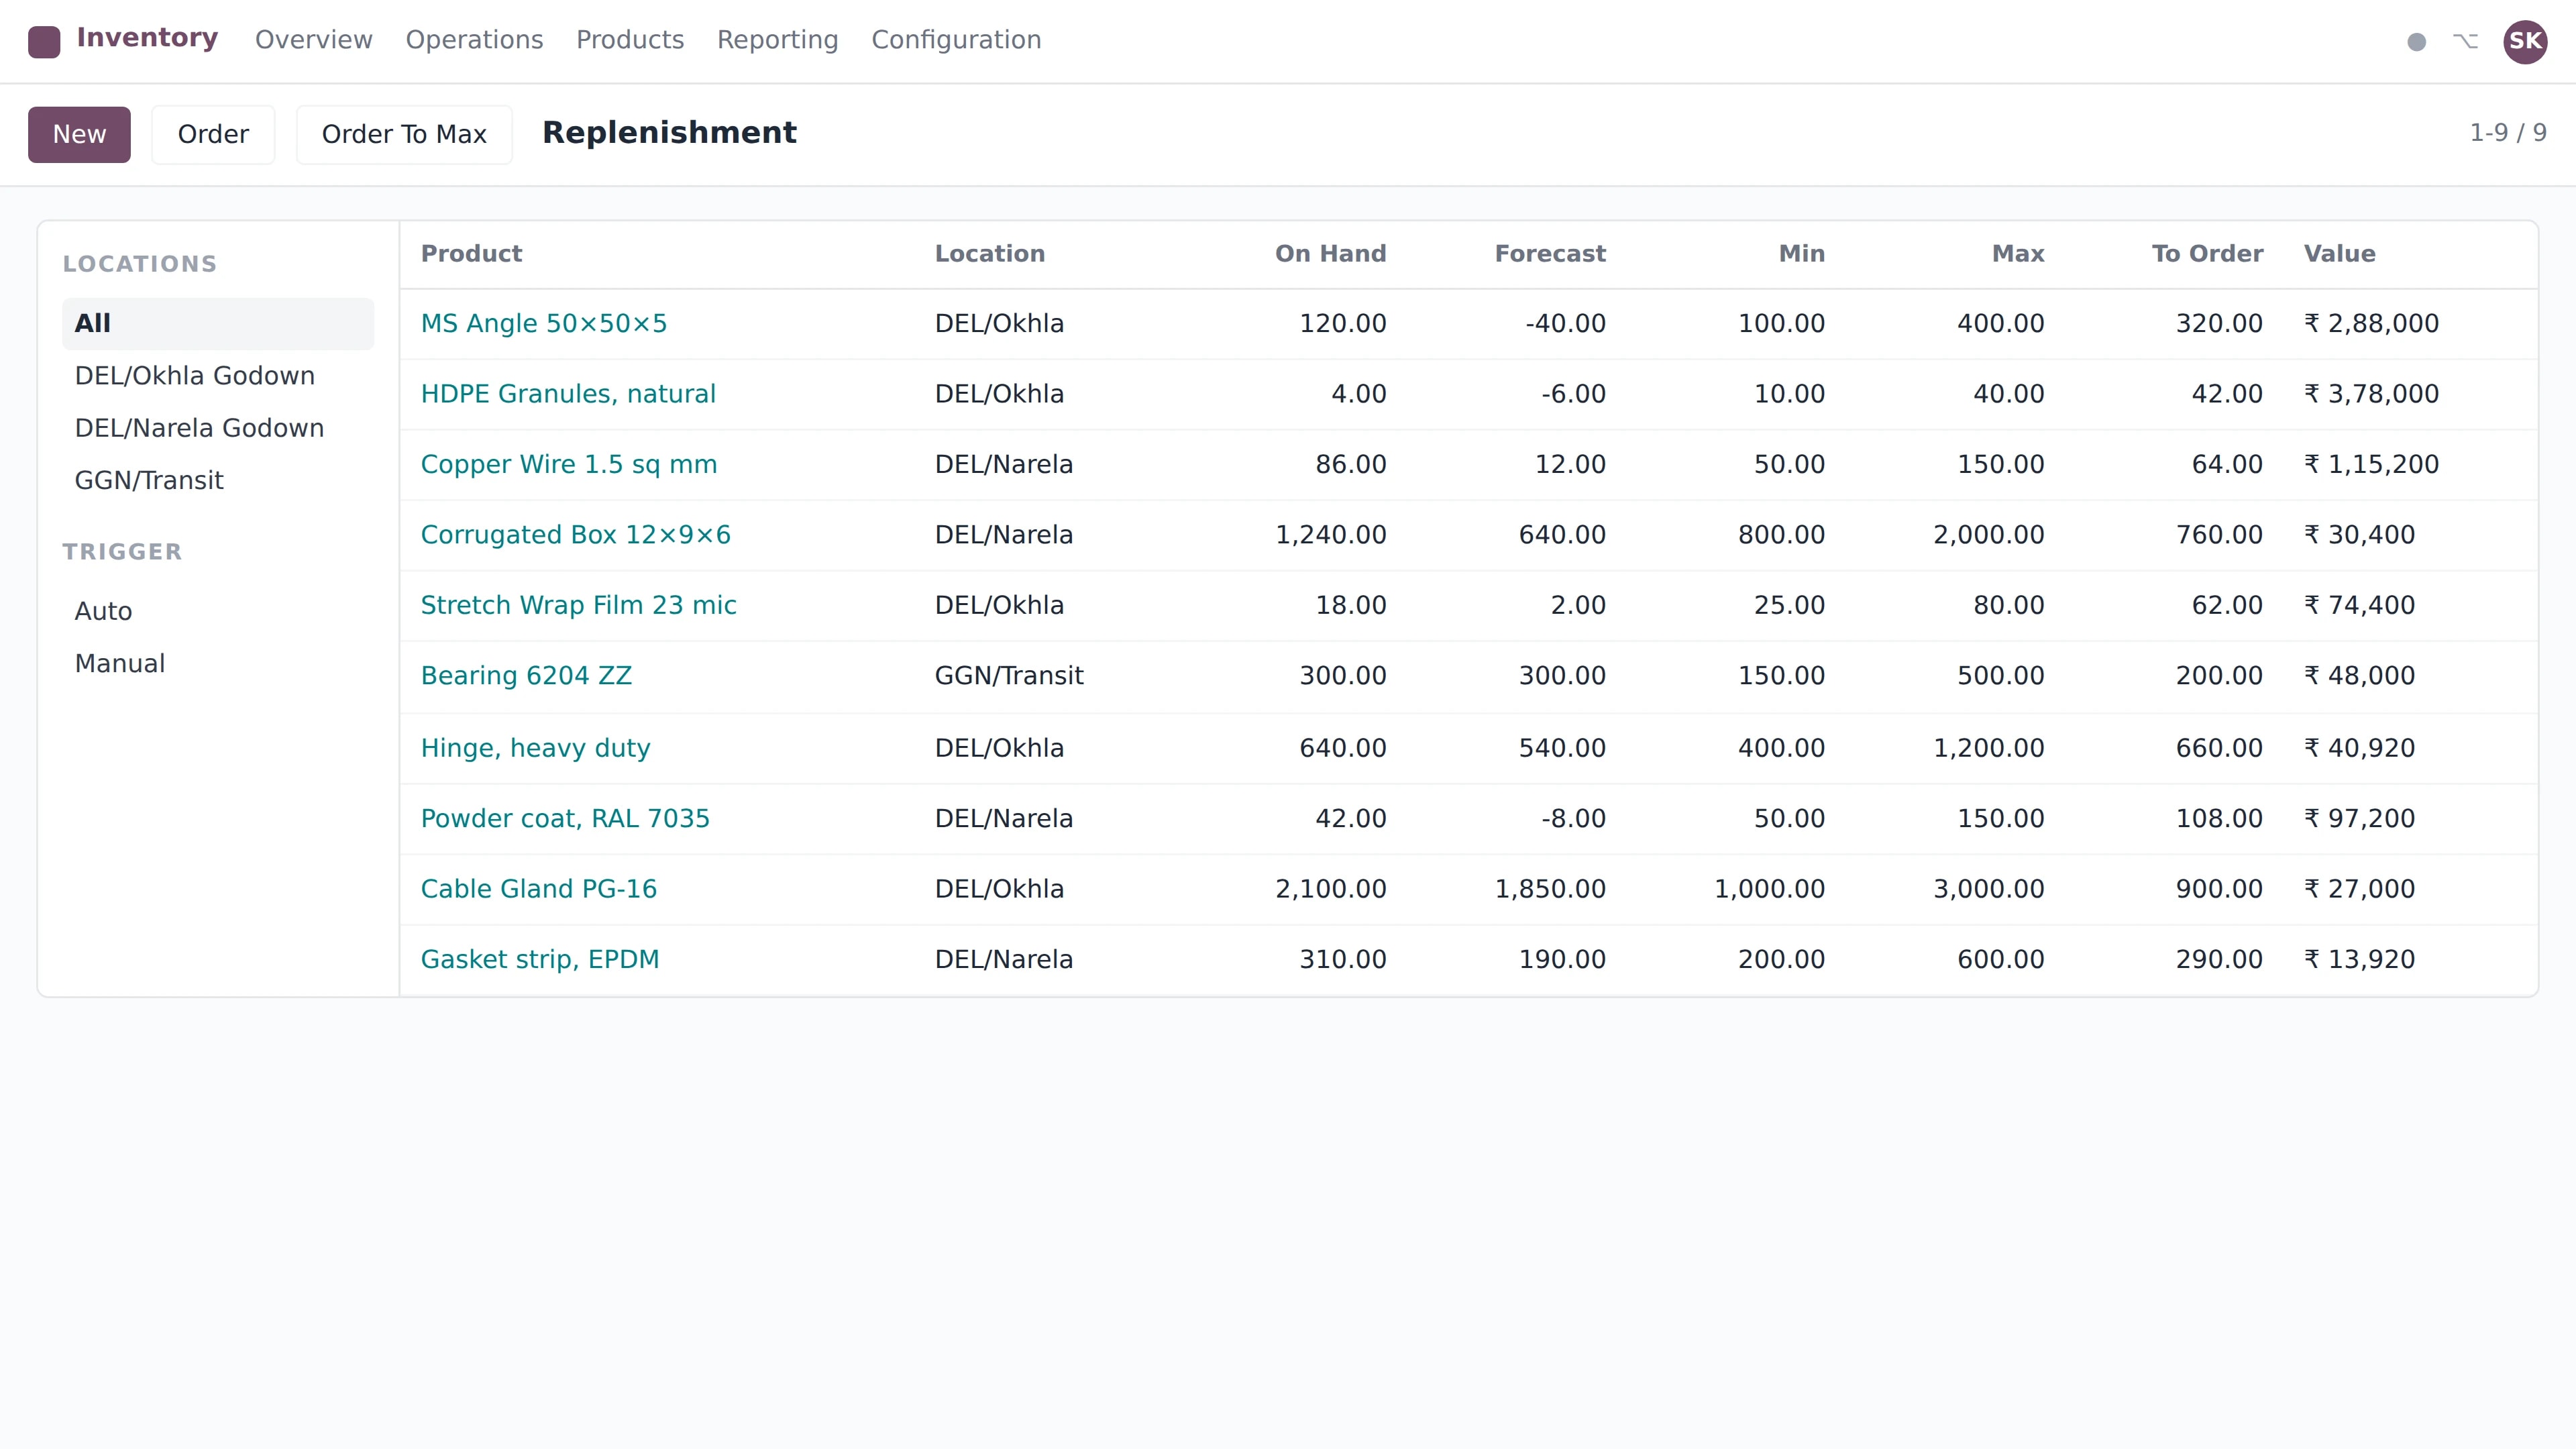Screen dimensions: 2576x1449
Task: Open the SK user avatar menu
Action: click(x=2524, y=41)
